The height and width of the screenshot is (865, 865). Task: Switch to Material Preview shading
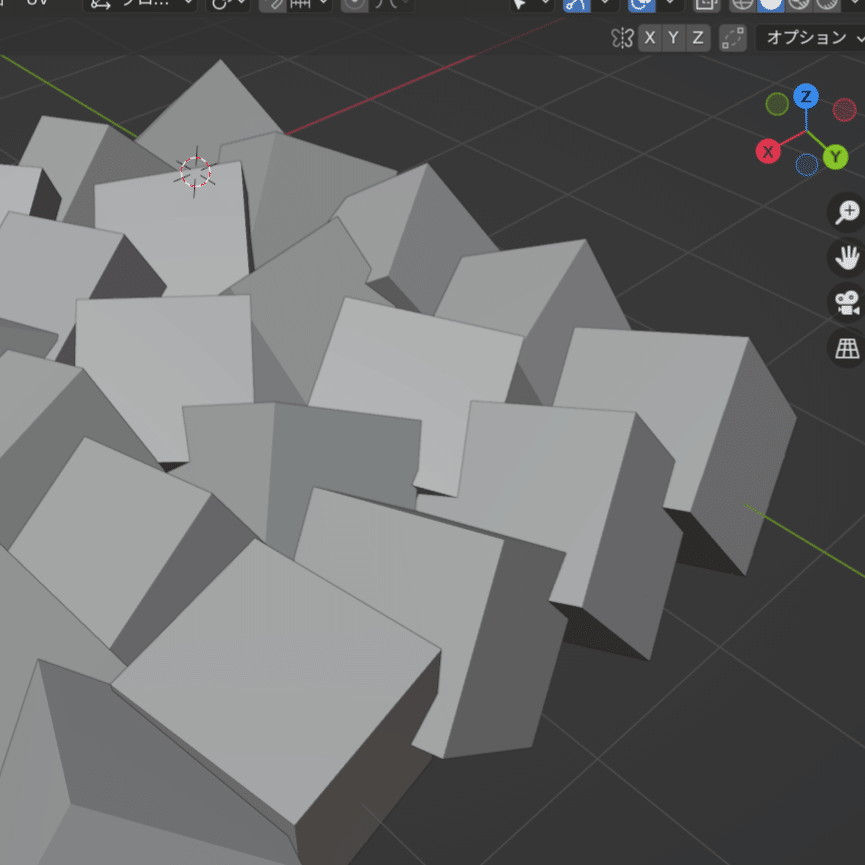[x=800, y=6]
